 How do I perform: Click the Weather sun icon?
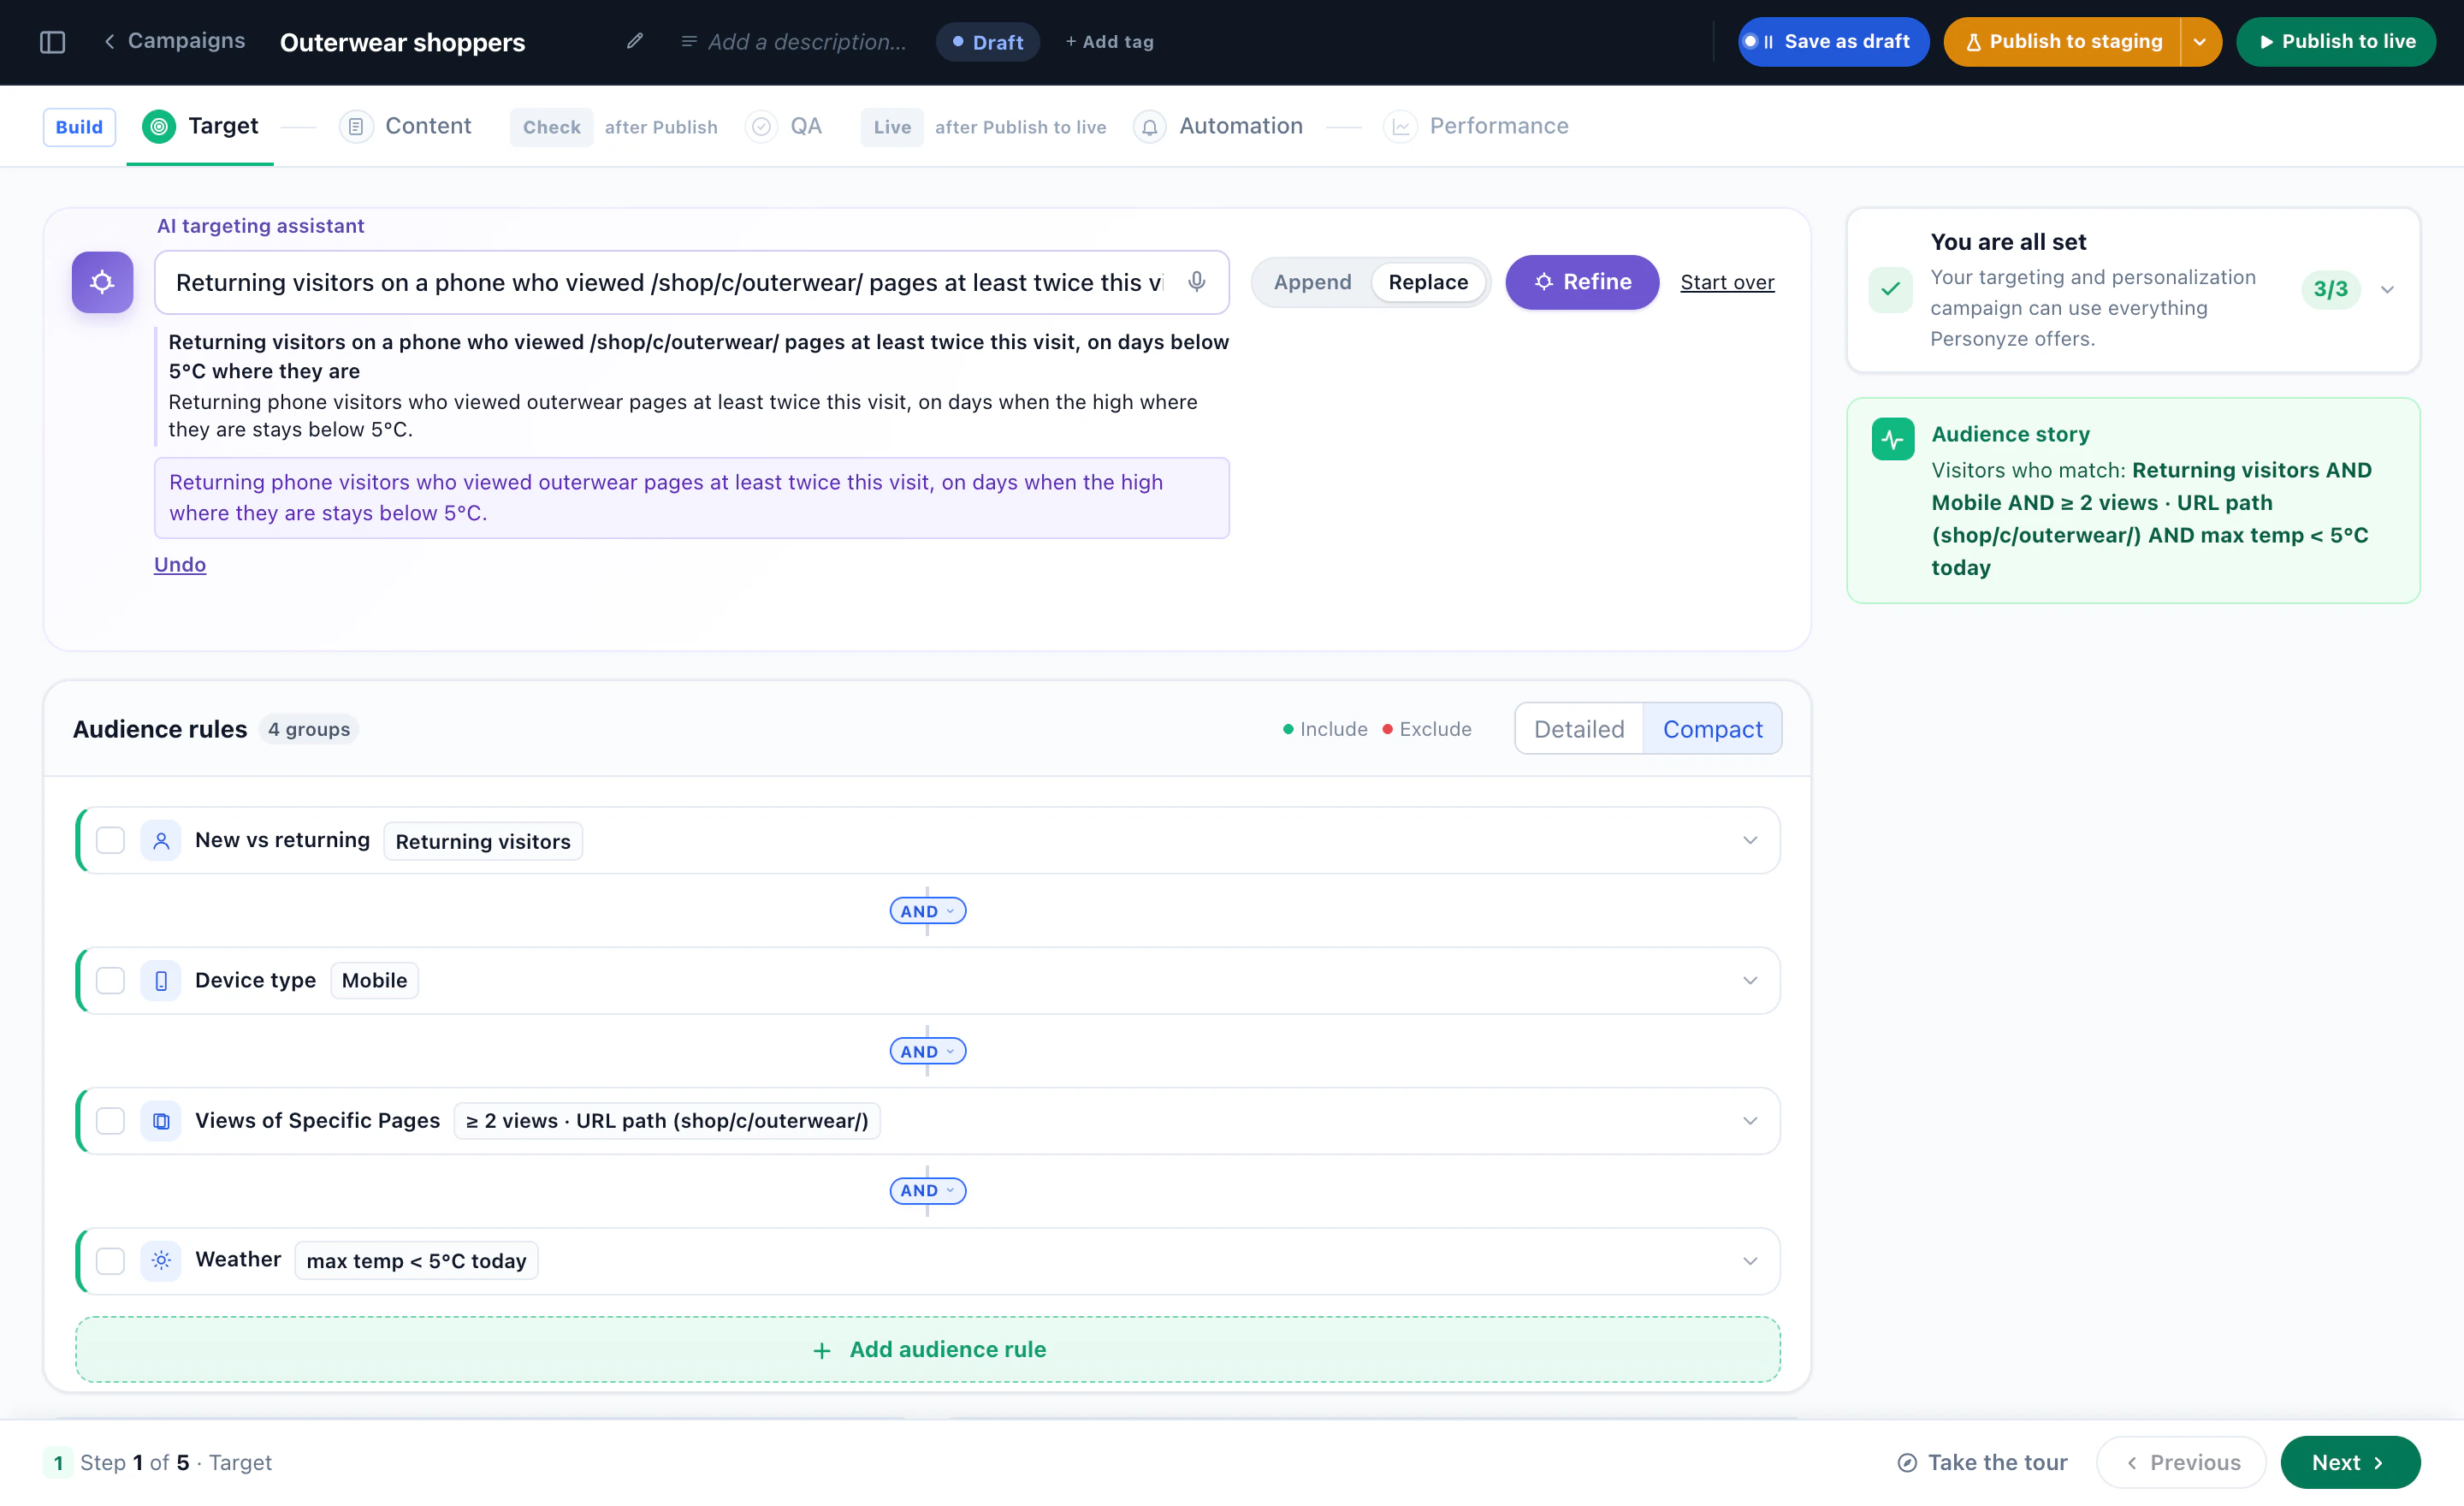(161, 1261)
